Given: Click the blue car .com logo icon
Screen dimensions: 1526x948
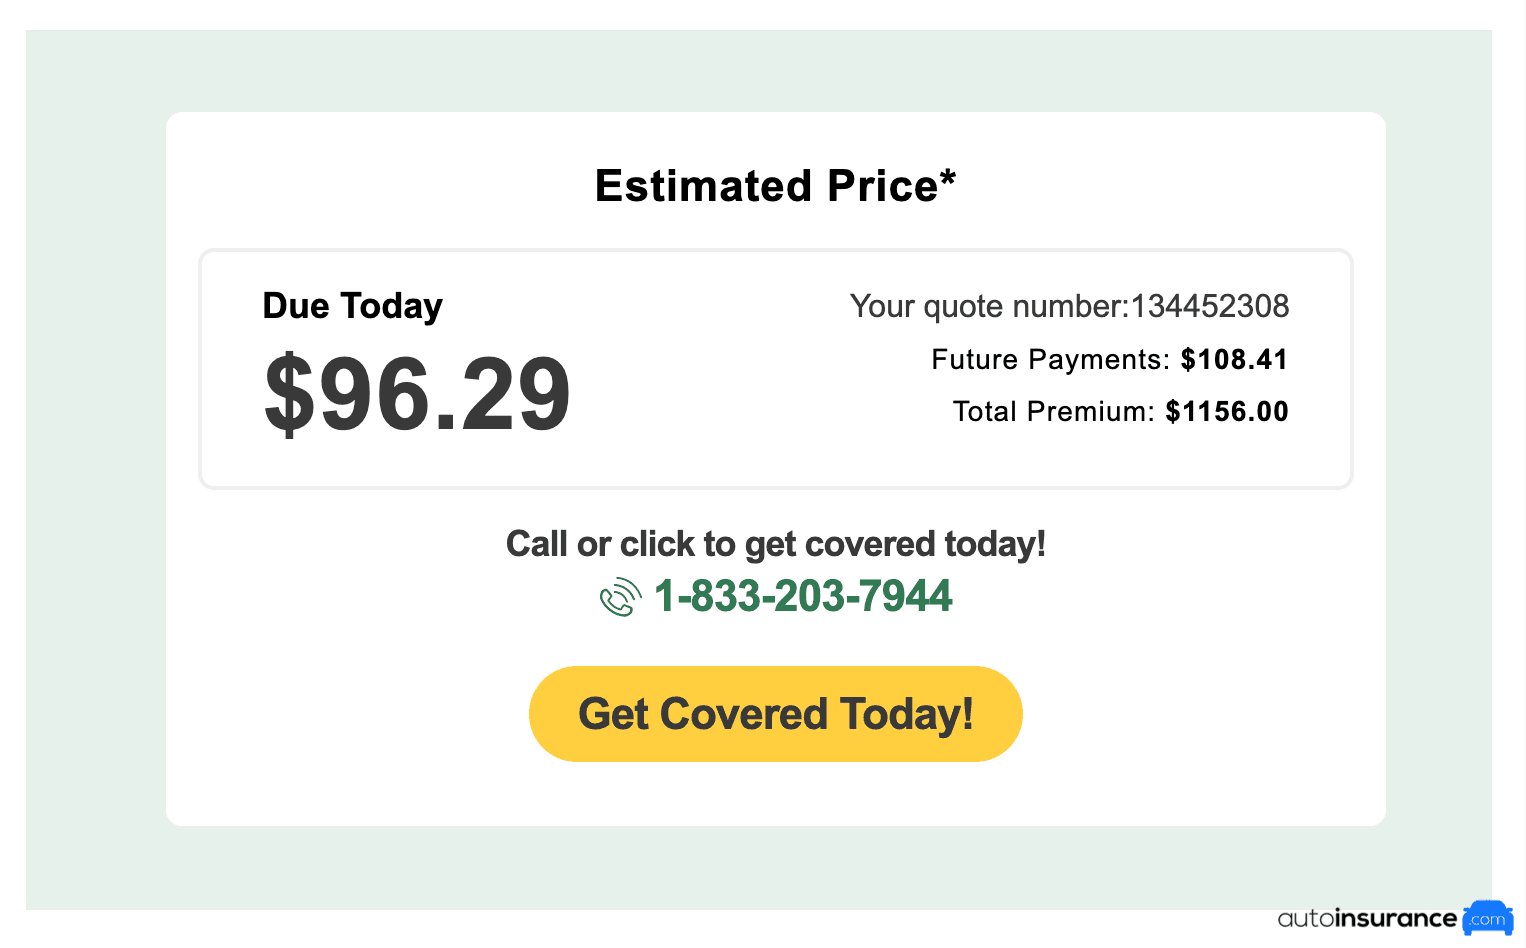Looking at the screenshot, I should point(1488,918).
